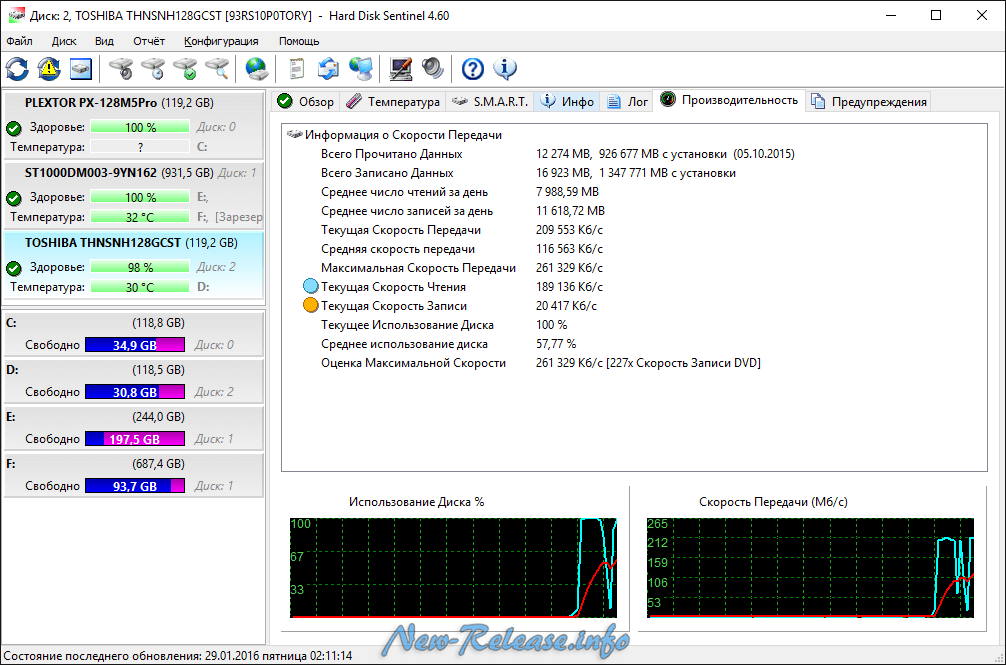1006x665 pixels.
Task: Click the monitor with brush toolbar icon
Action: coord(401,69)
